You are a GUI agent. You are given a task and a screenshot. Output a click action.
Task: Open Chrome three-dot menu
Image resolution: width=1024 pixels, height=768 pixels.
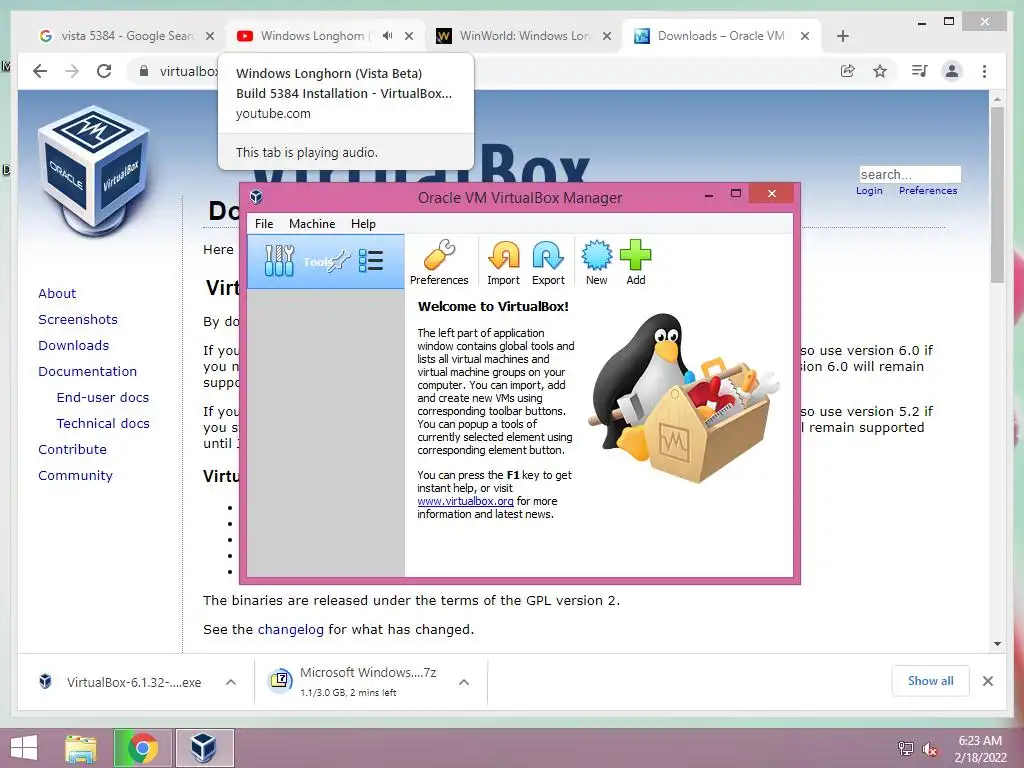pos(984,71)
